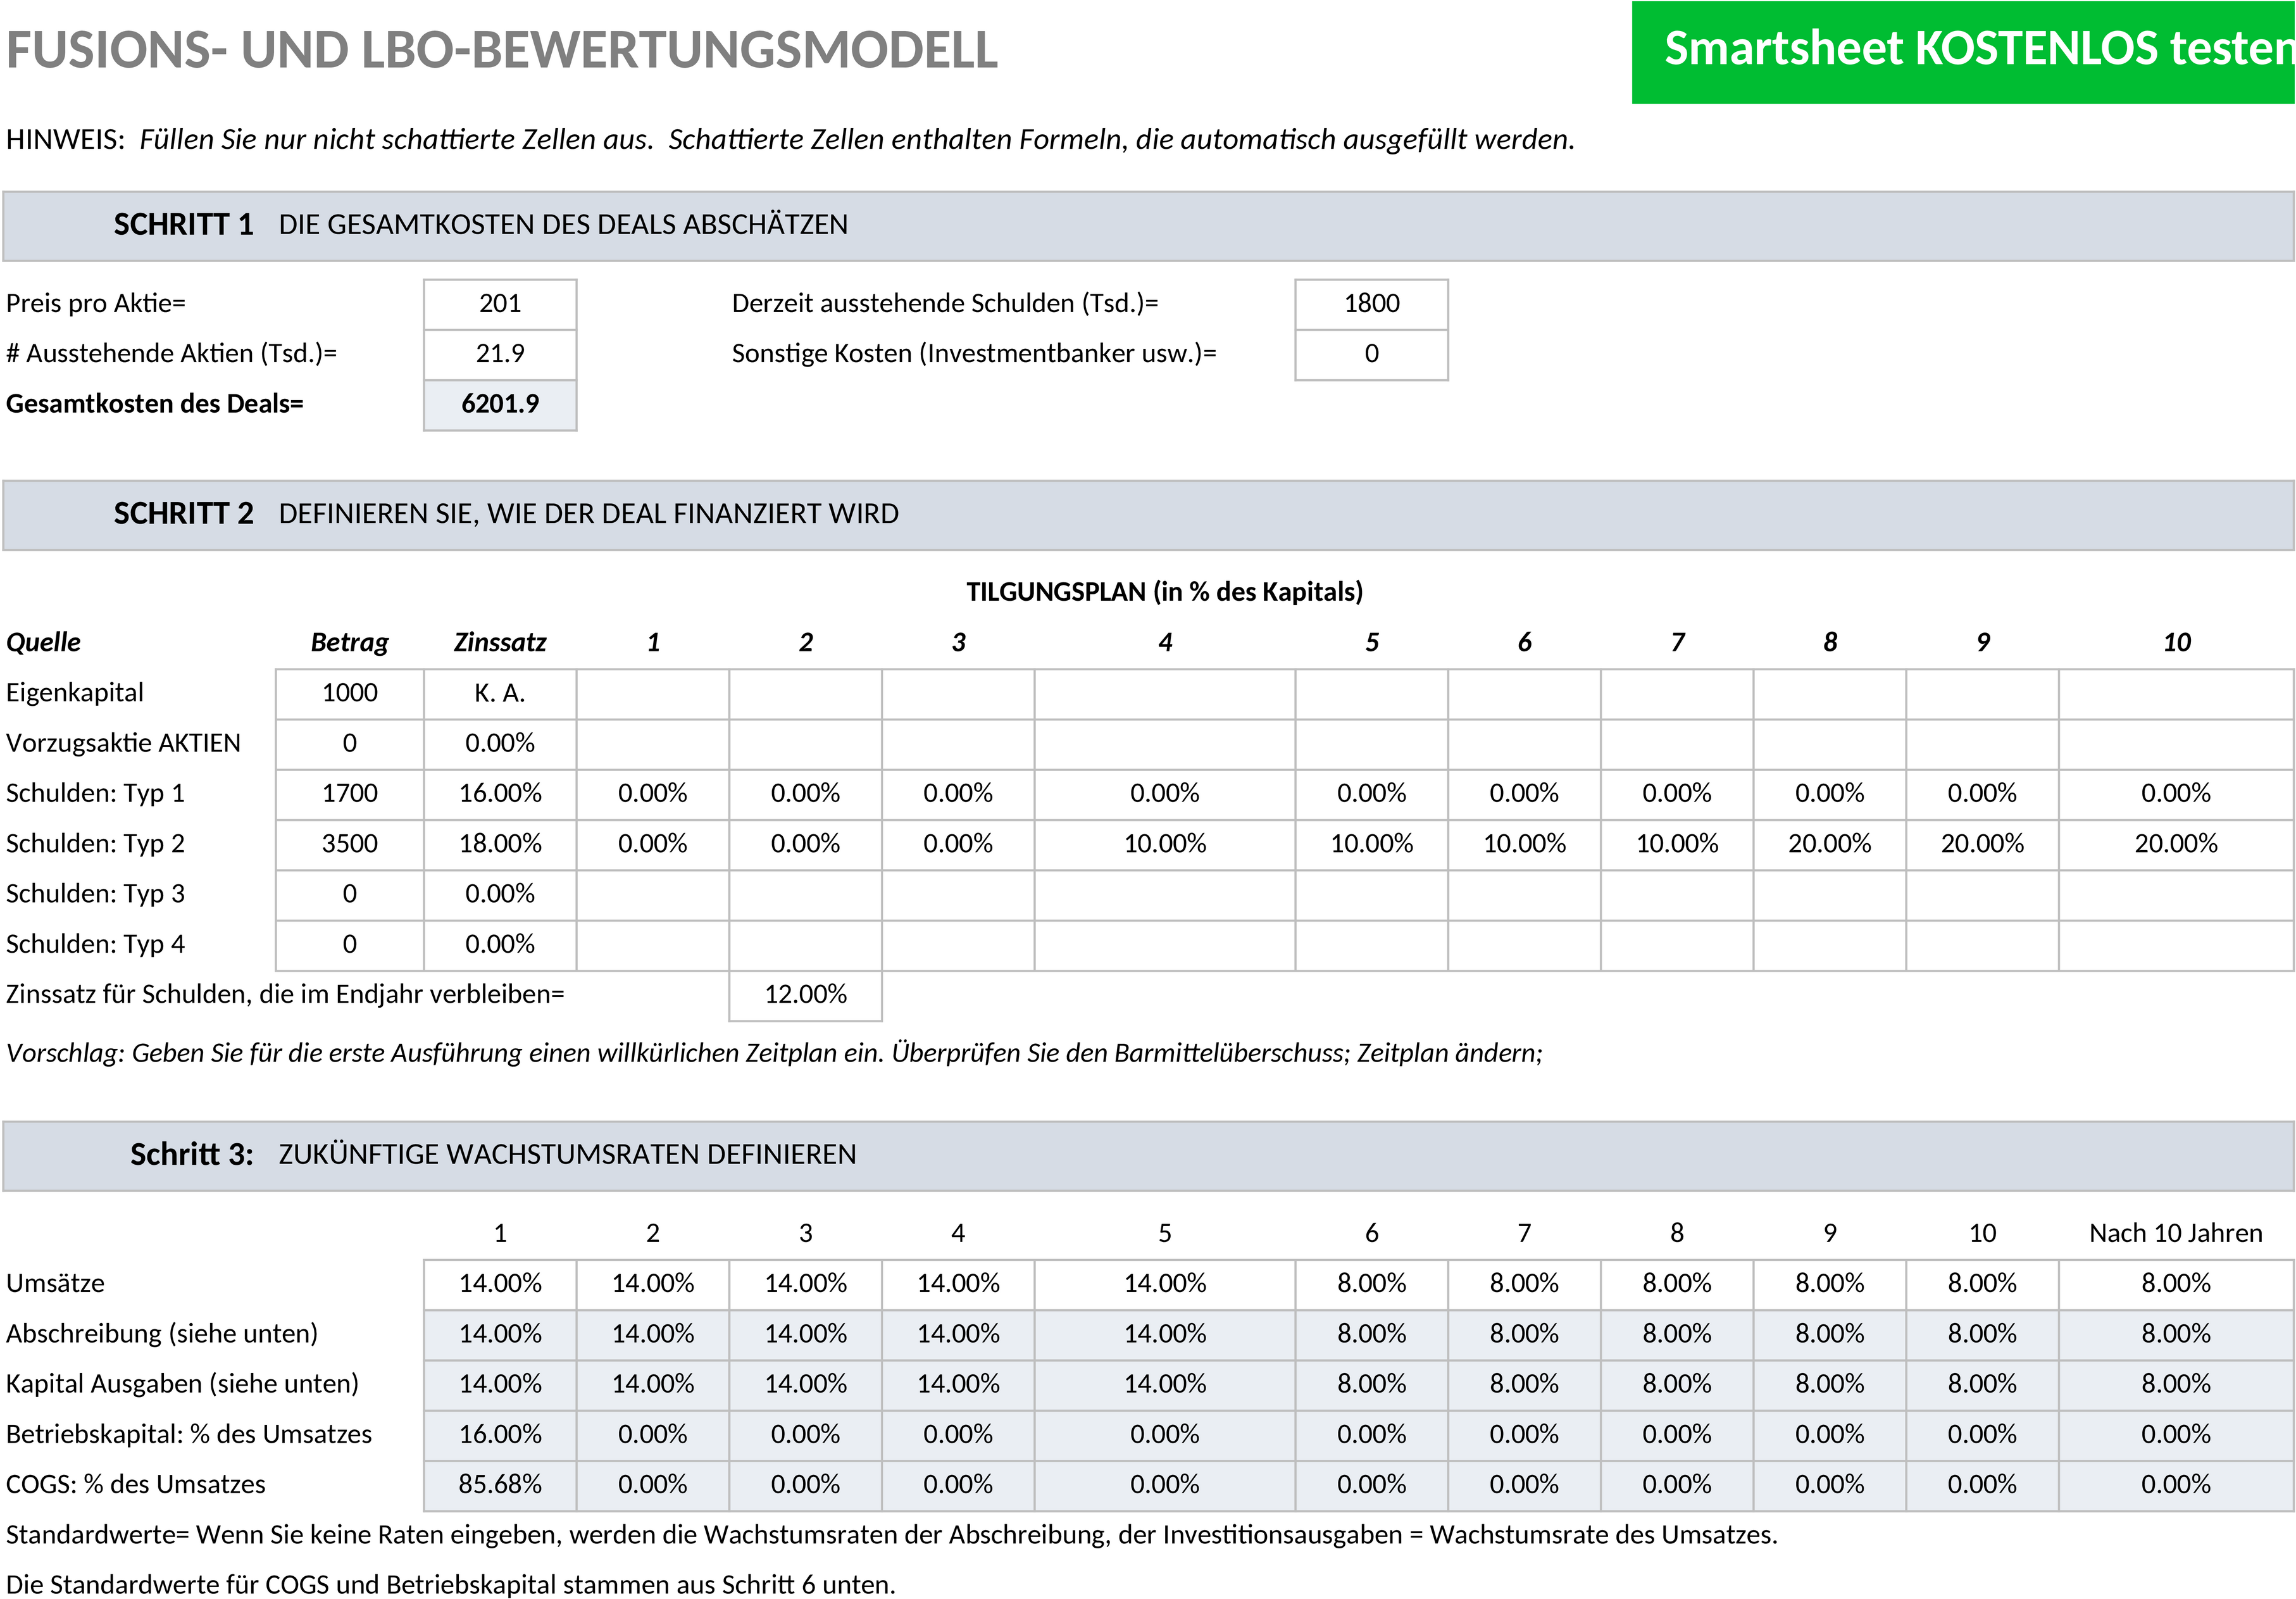
Task: Select Schulden Typ 1 Betrag 1700
Action: pos(350,794)
